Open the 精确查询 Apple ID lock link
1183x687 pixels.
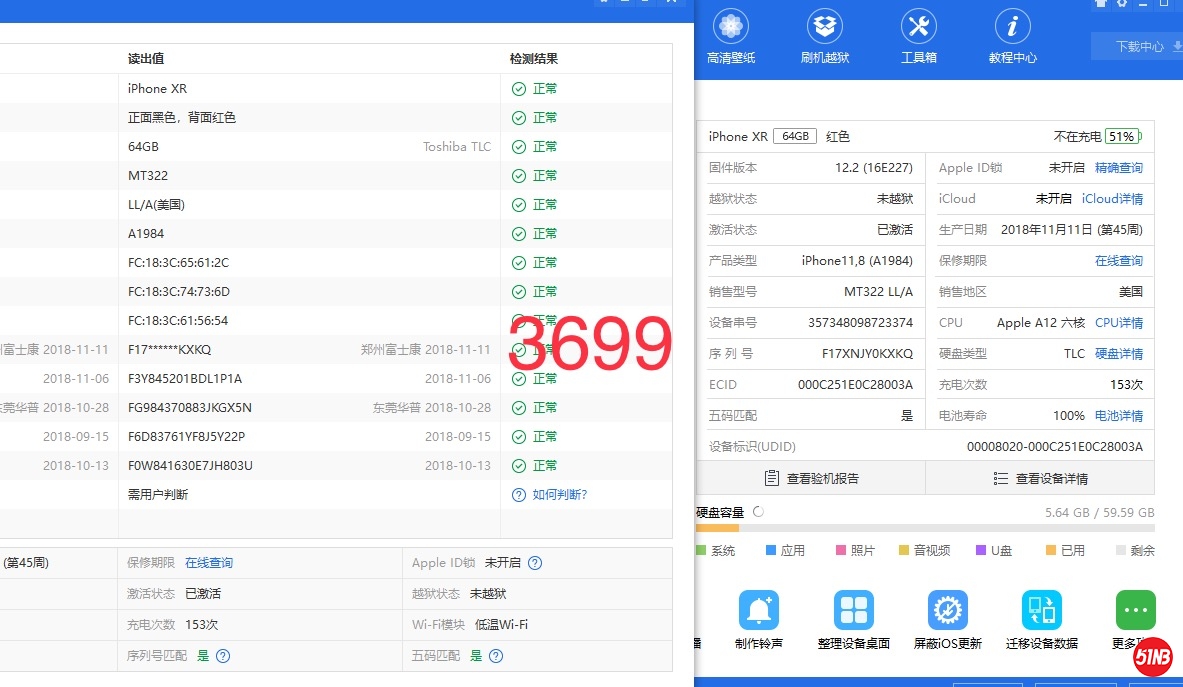[1118, 168]
